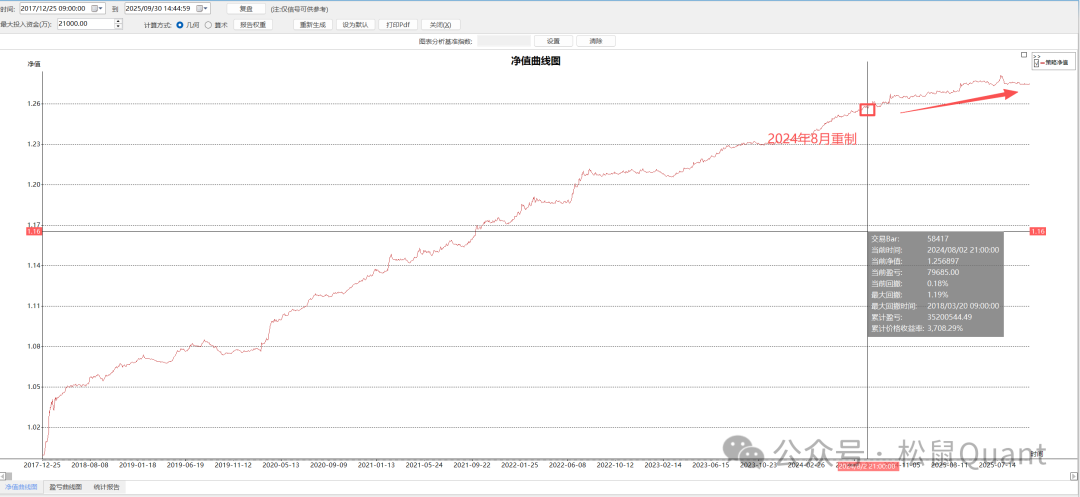Select the 几何 calculation method radio
Viewport: 1080px width, 497px height.
click(x=180, y=24)
